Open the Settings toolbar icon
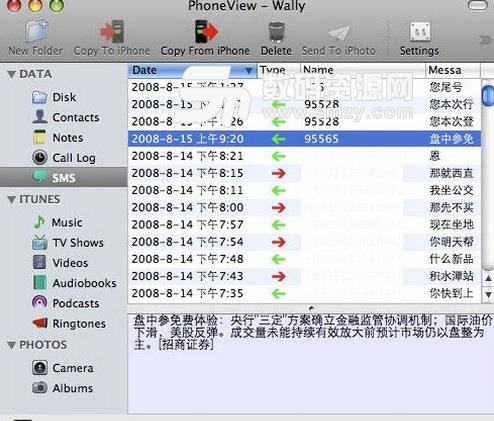This screenshot has width=494, height=421. tap(420, 32)
